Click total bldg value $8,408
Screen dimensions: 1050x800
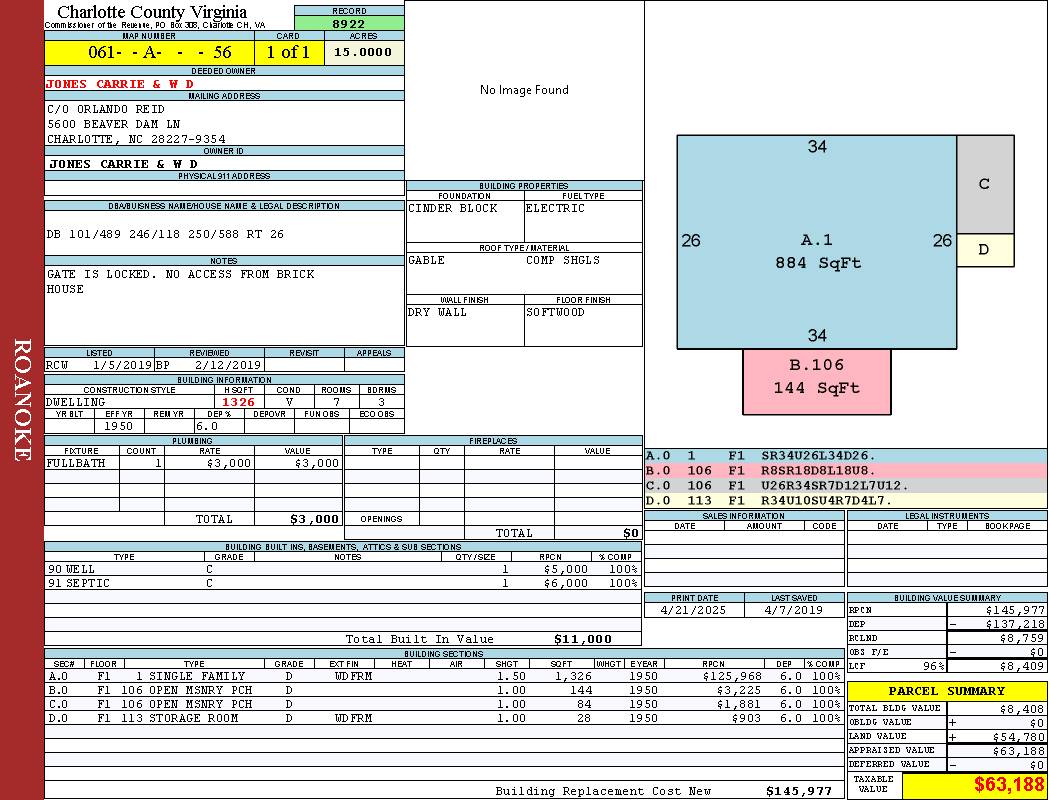(x=1022, y=709)
